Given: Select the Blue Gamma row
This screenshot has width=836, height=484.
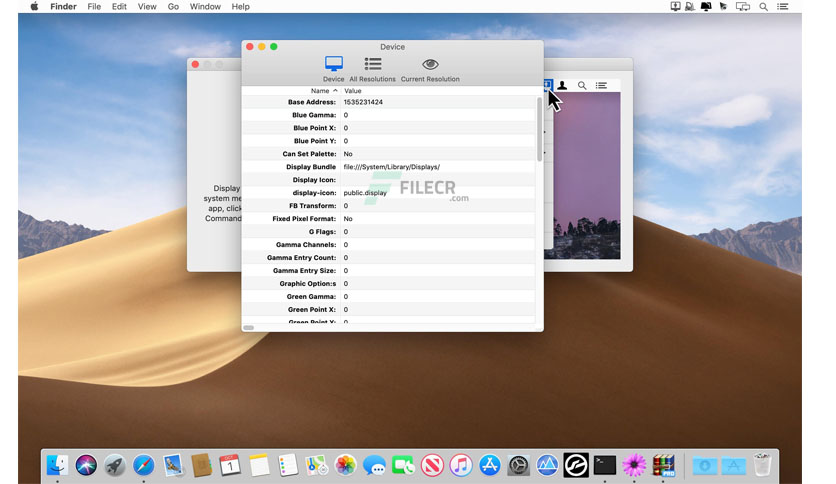Looking at the screenshot, I should pyautogui.click(x=389, y=115).
